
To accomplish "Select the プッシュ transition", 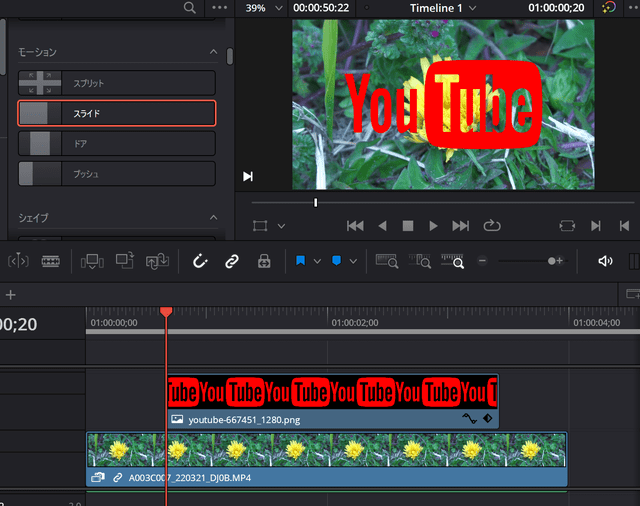I will click(117, 174).
